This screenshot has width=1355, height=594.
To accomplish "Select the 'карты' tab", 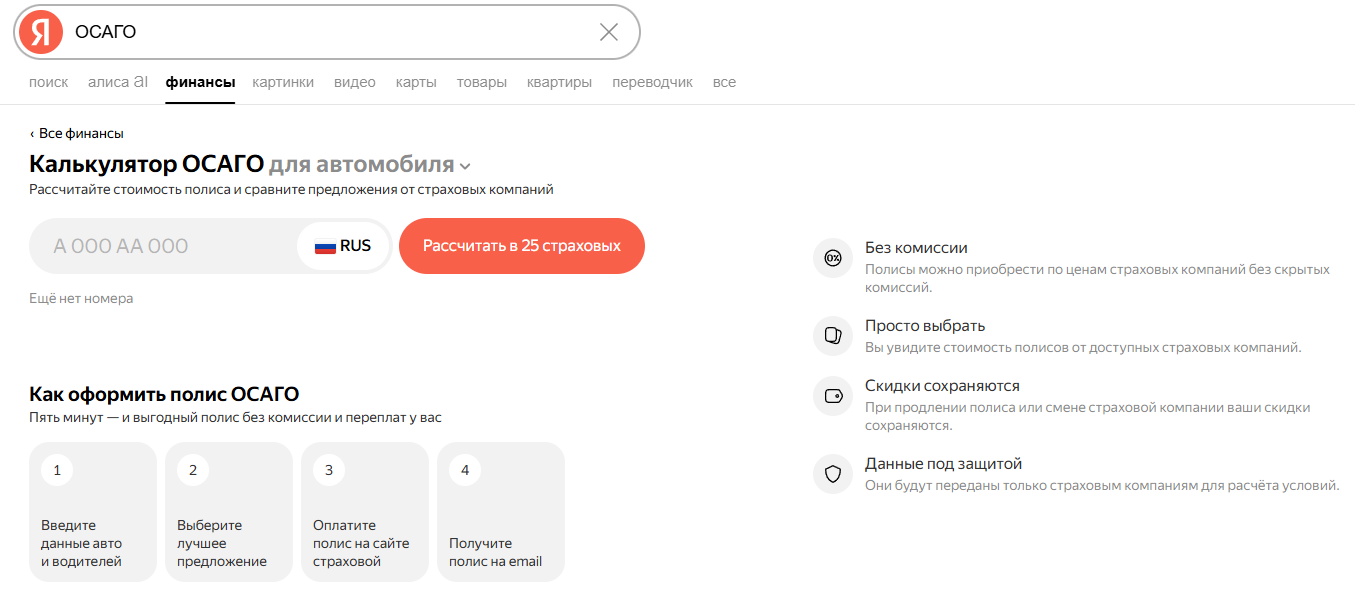I will click(416, 82).
